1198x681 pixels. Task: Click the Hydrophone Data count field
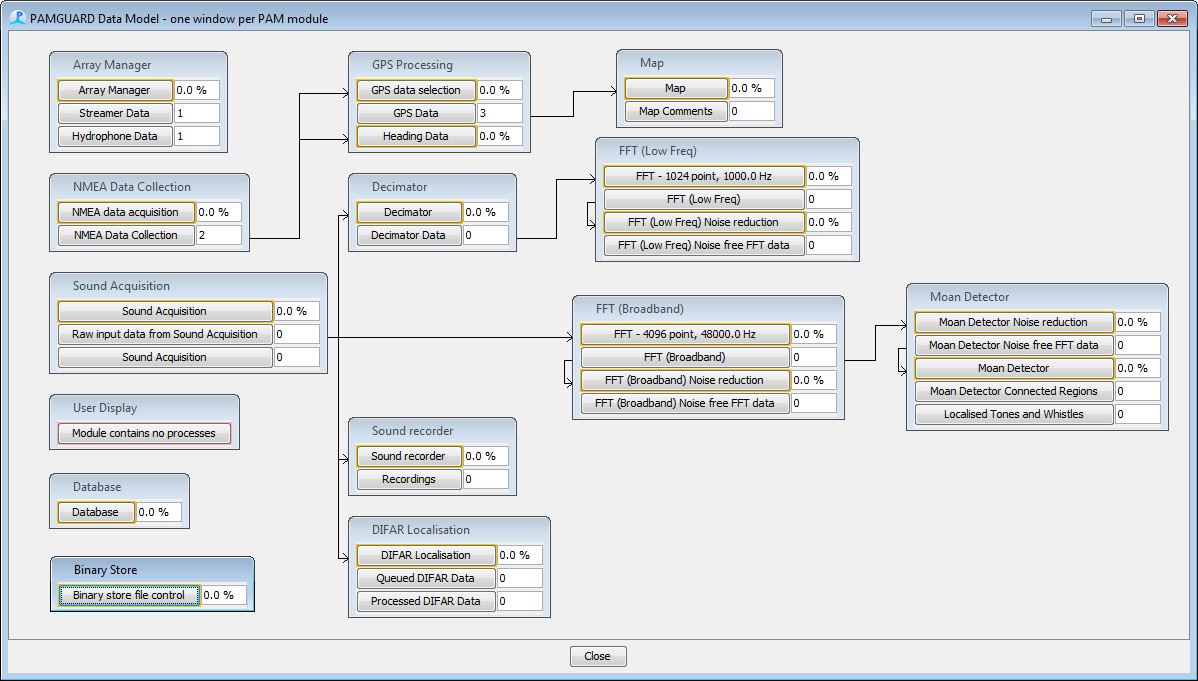196,136
